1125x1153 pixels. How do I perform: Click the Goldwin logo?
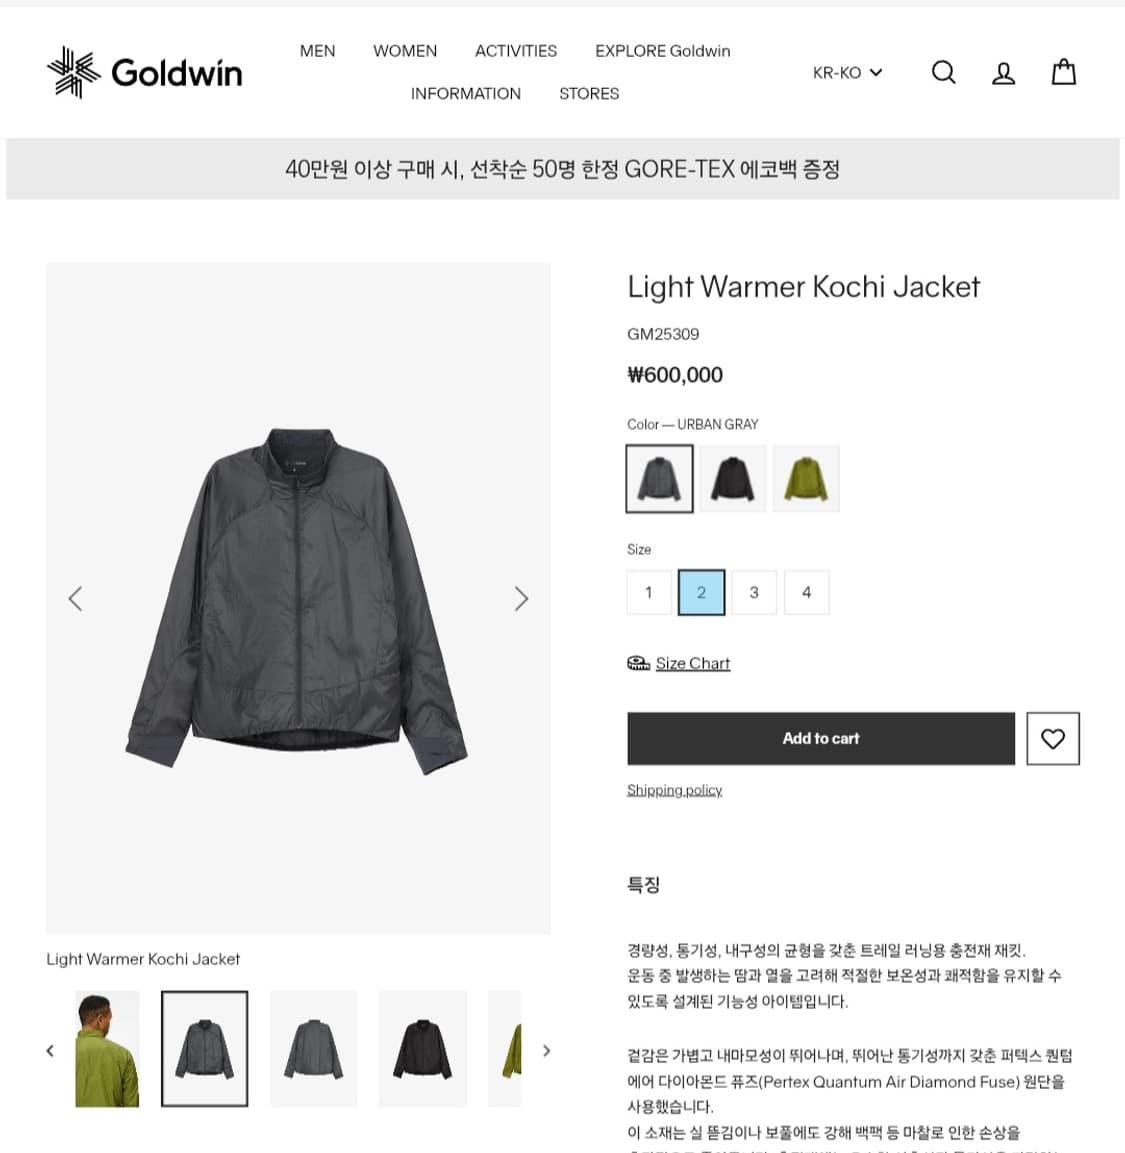coord(144,72)
